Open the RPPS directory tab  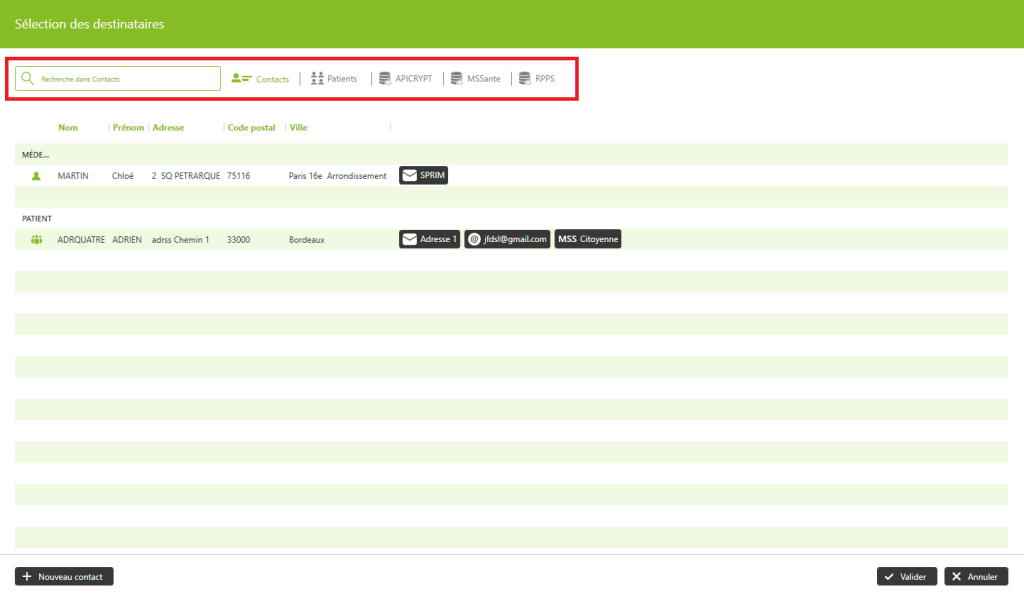click(536, 79)
